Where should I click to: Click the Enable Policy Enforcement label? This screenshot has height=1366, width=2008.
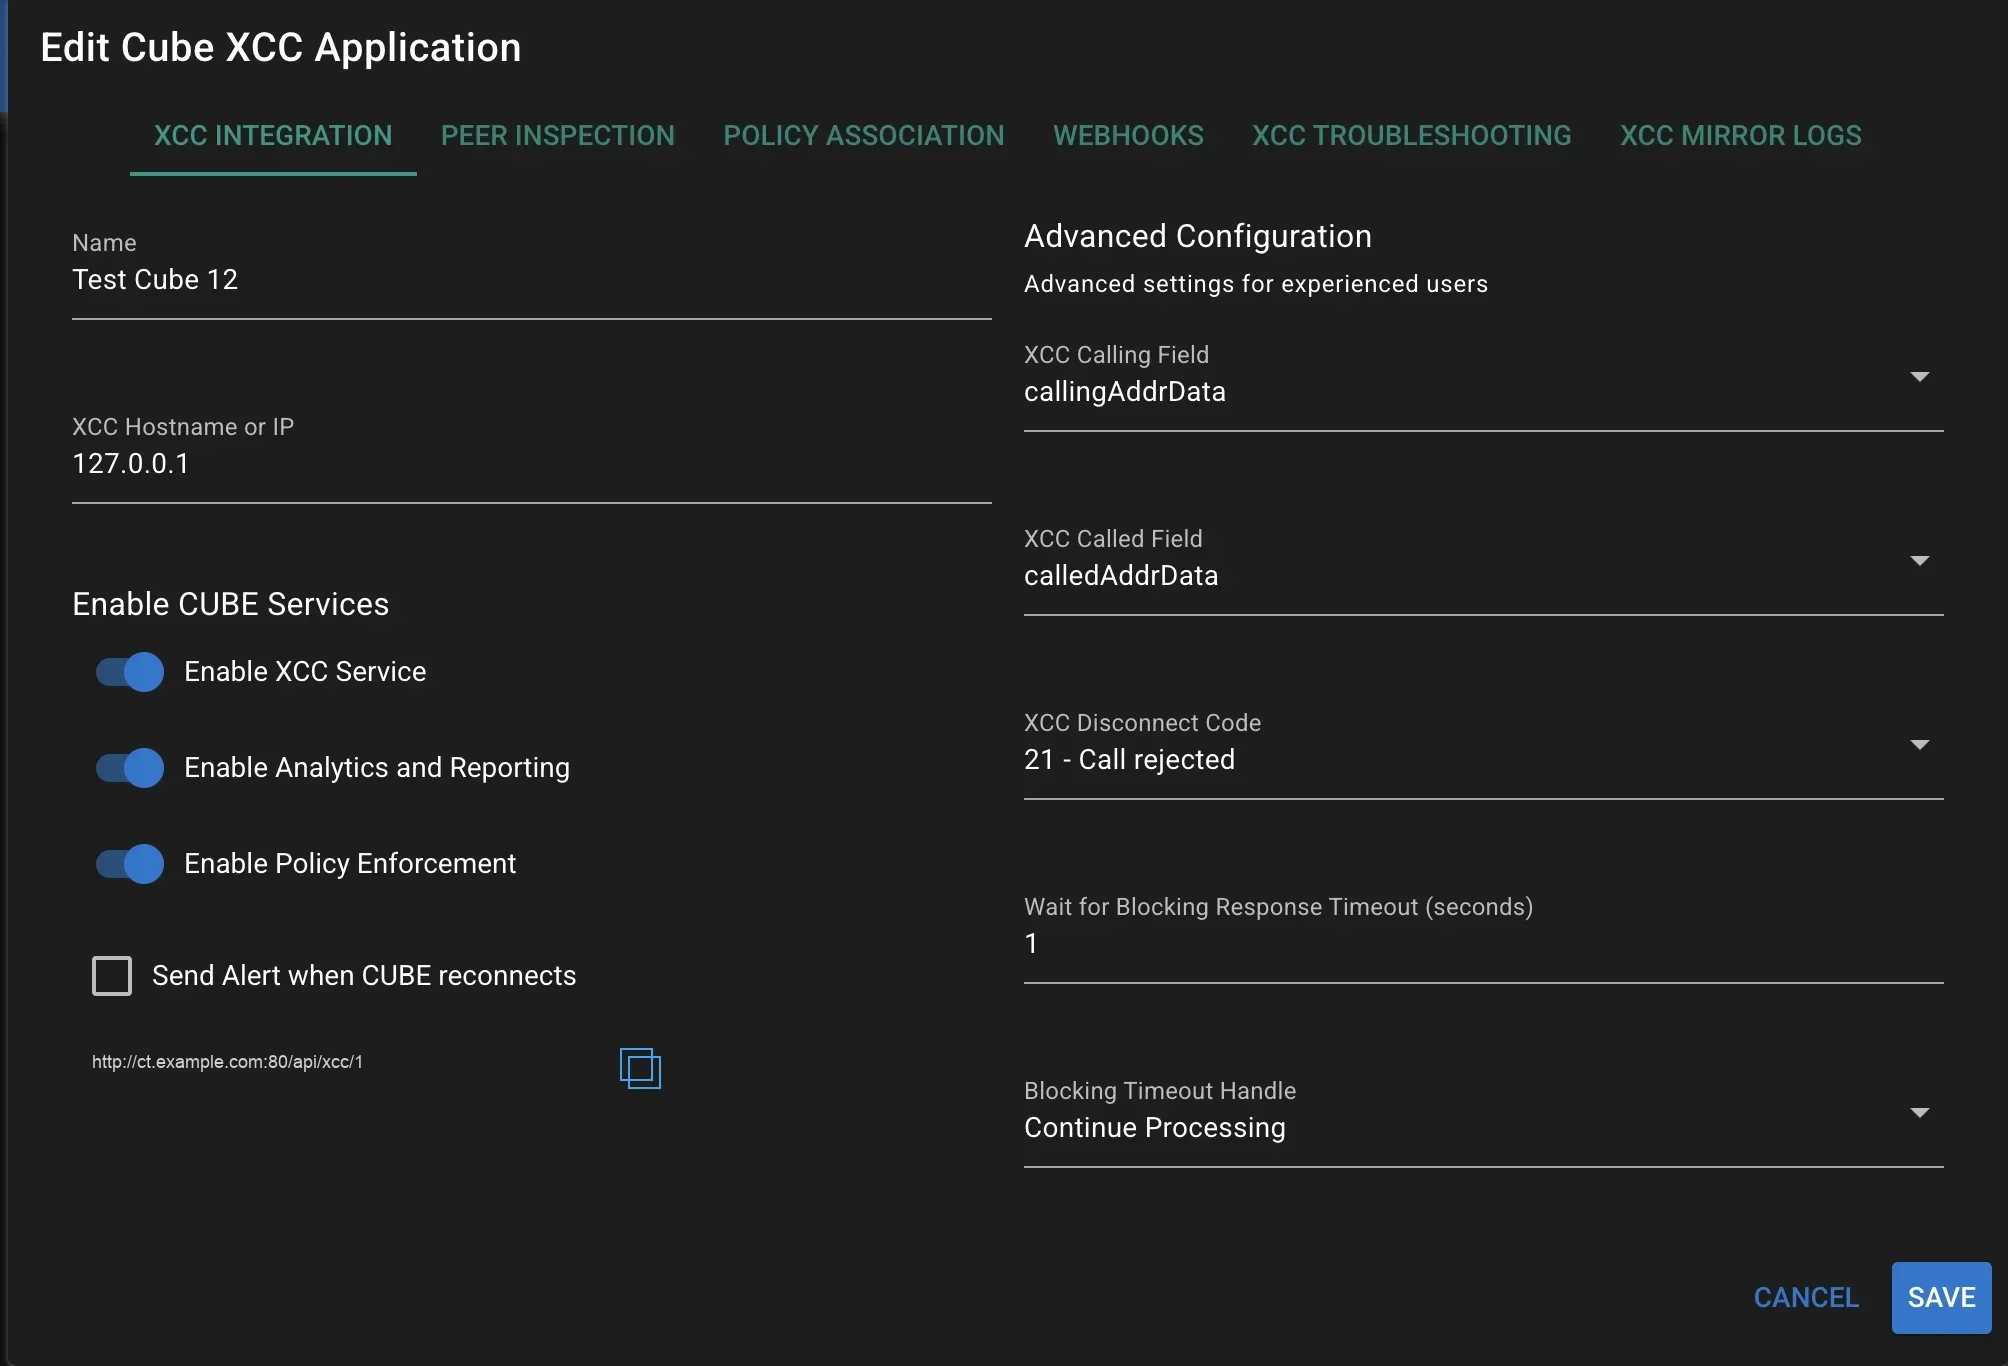(x=350, y=864)
